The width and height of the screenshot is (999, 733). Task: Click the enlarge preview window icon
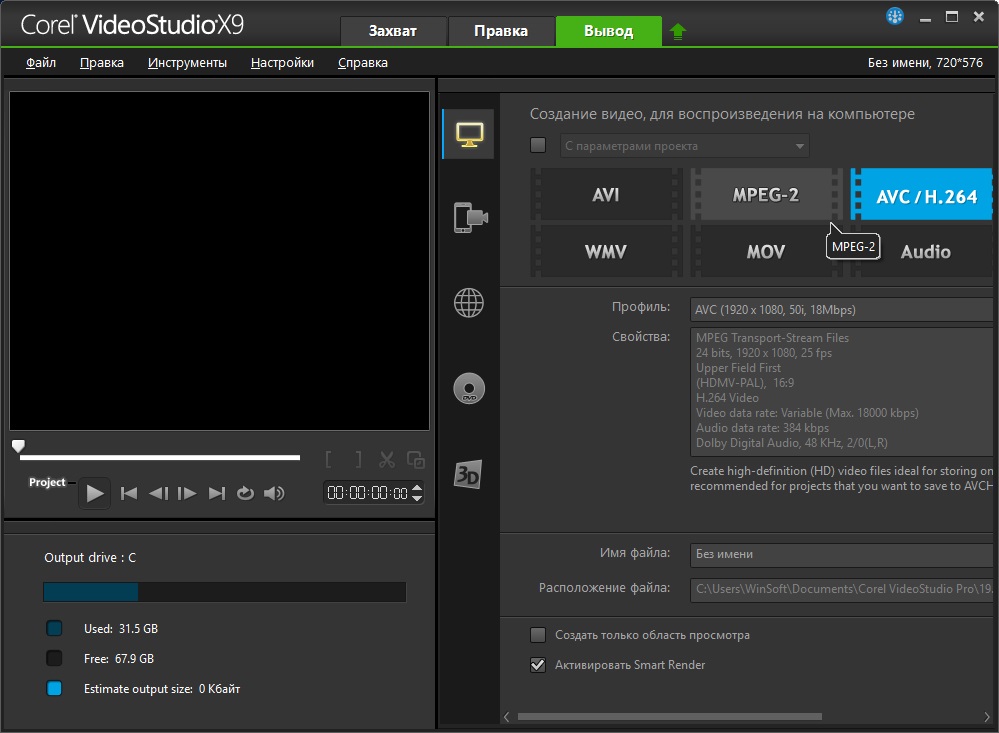point(416,460)
